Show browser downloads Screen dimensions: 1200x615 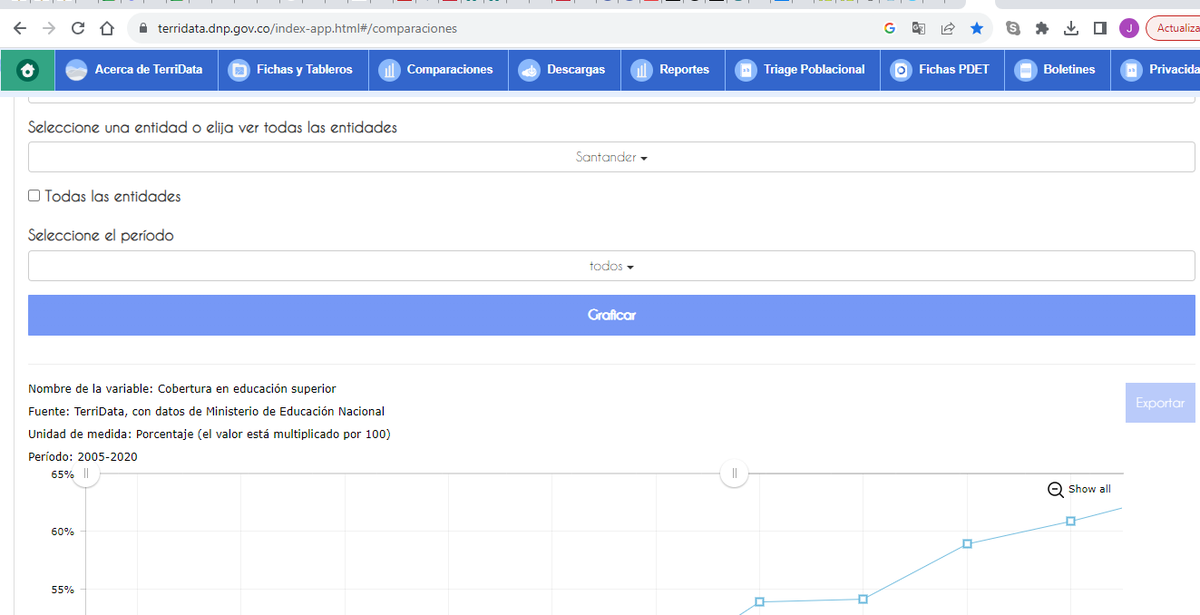[1071, 28]
